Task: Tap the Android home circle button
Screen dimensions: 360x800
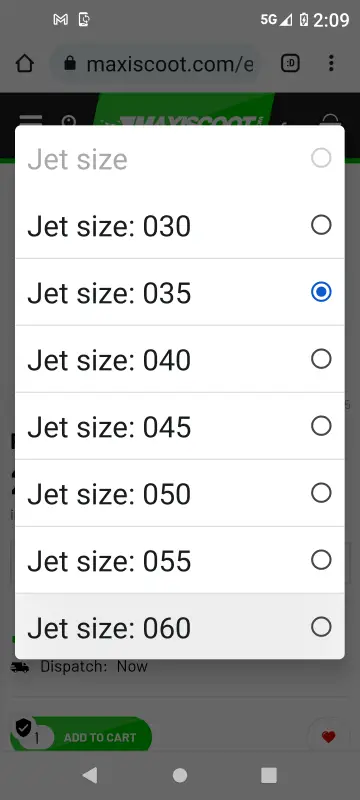Action: [x=180, y=775]
